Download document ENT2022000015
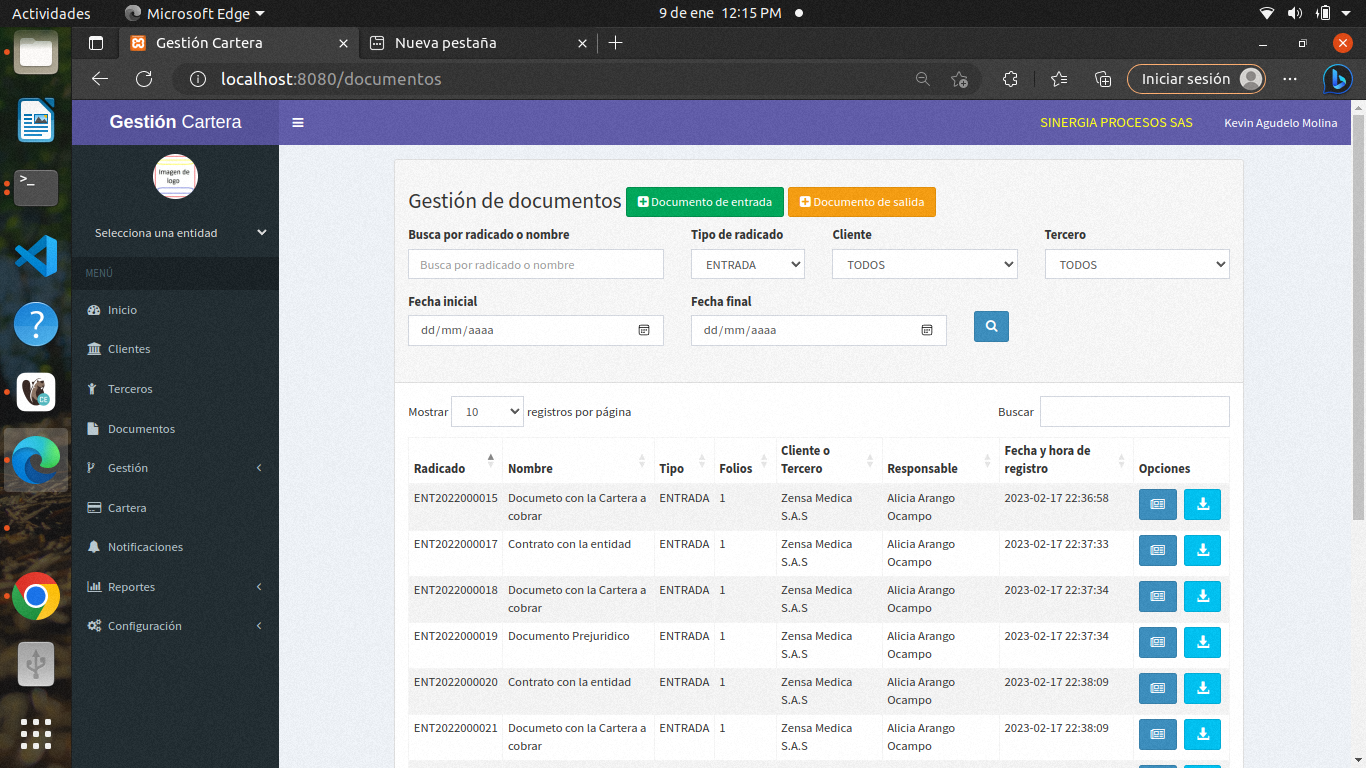Screen dimensions: 1366x768 pyautogui.click(x=1202, y=505)
